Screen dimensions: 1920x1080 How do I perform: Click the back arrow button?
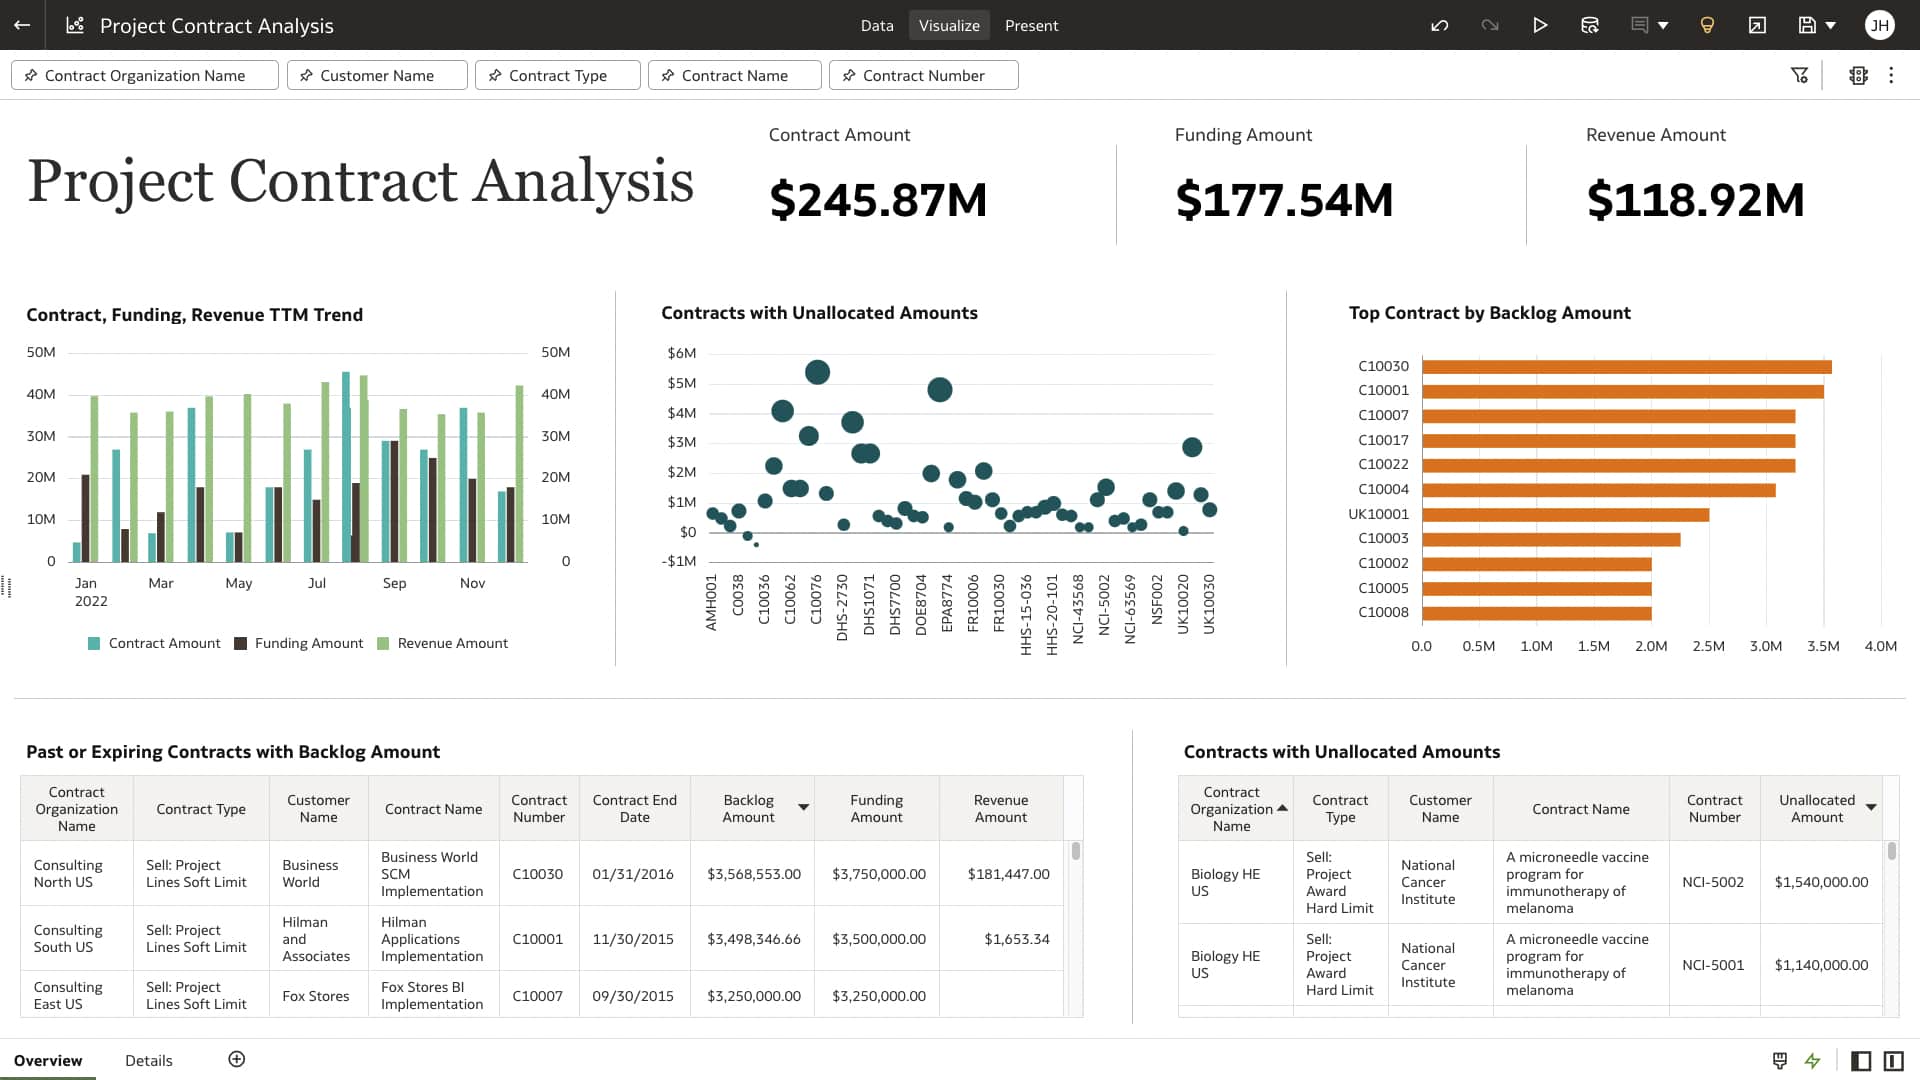[22, 25]
